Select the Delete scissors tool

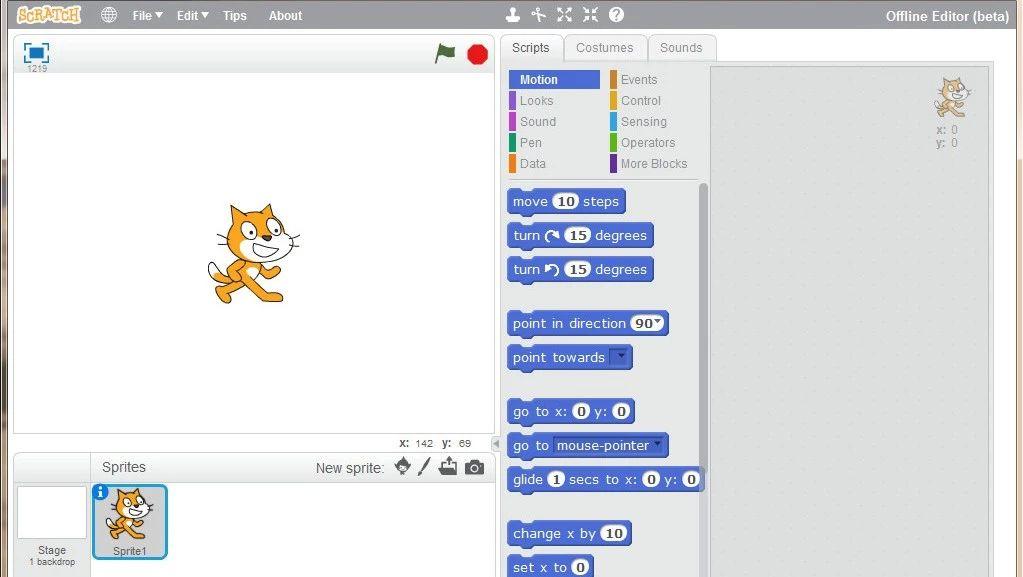tap(539, 14)
